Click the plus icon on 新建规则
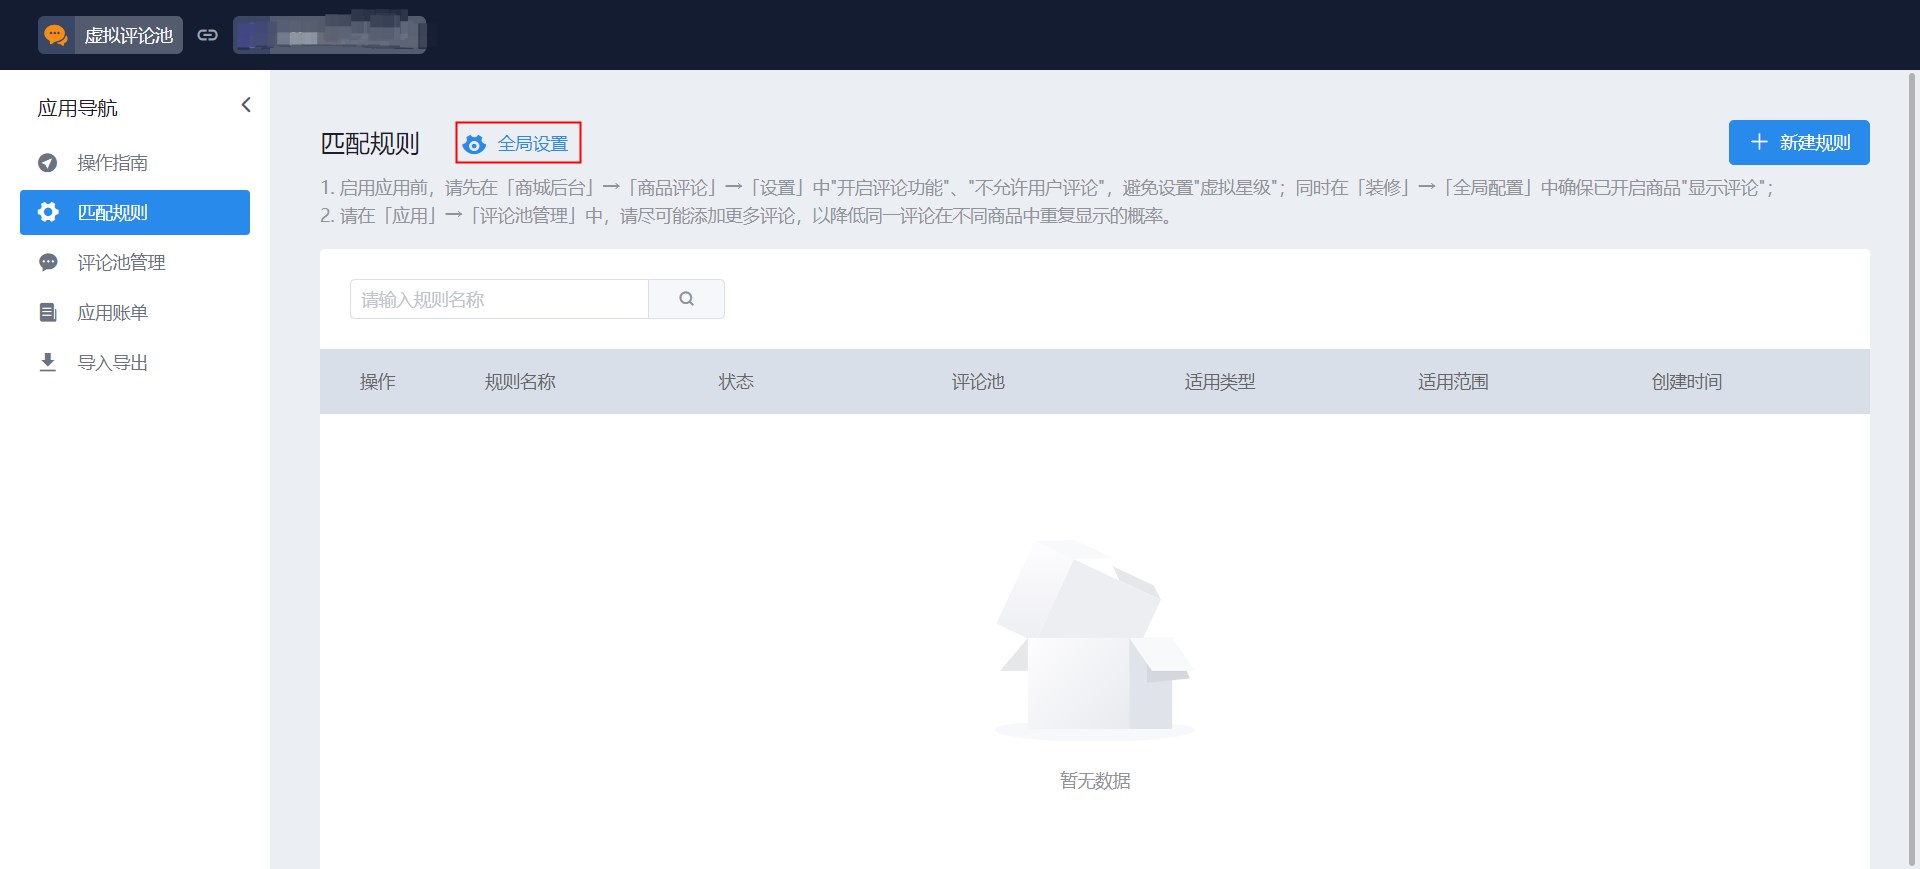Screen dimensions: 1920x869 (x=1759, y=142)
